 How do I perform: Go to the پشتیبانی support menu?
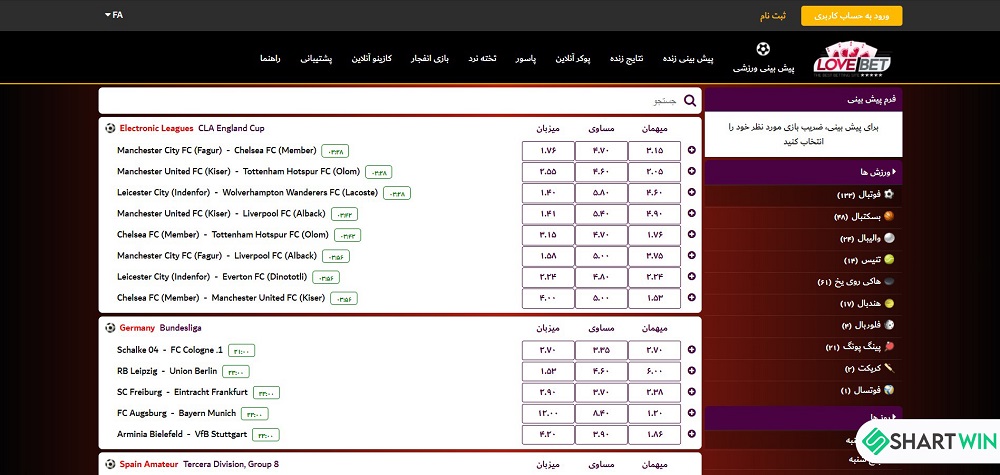[x=319, y=59]
